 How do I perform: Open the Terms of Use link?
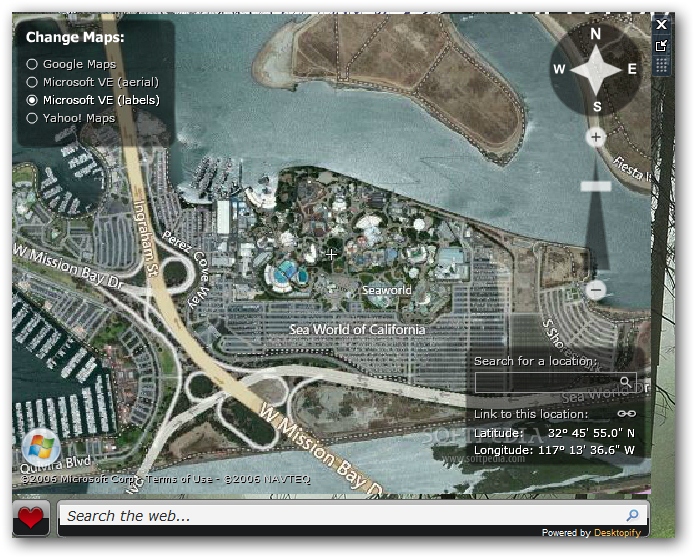[179, 479]
